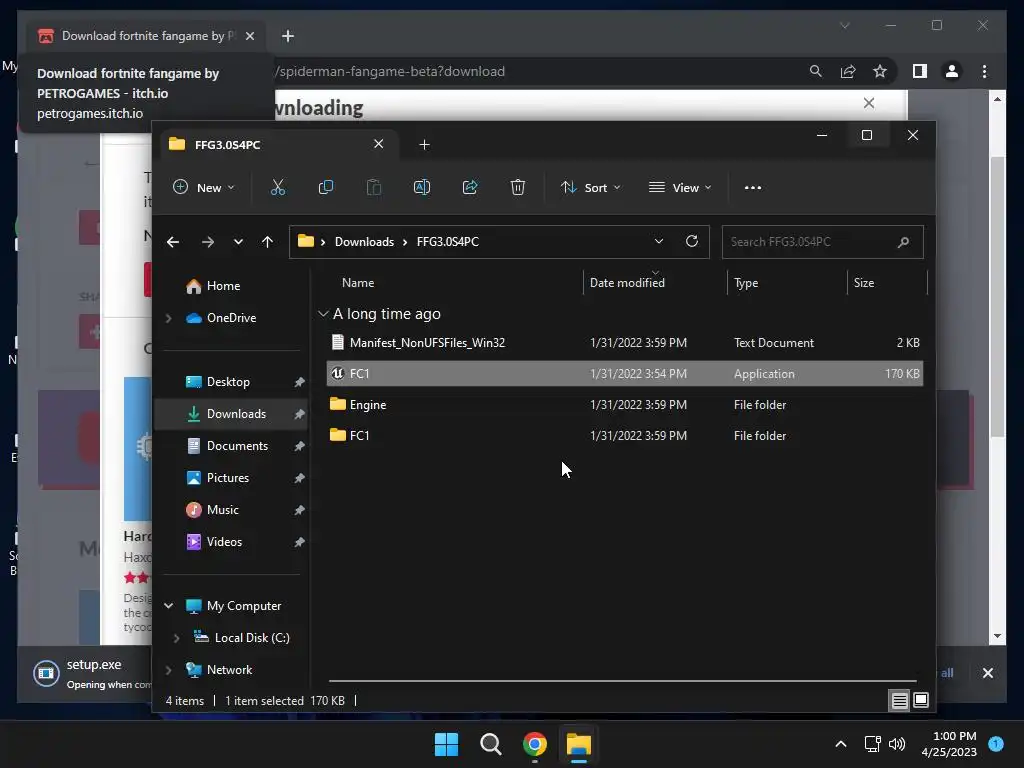Click Chrome page vertical scrollbar
This screenshot has height=768, width=1024.
997,297
